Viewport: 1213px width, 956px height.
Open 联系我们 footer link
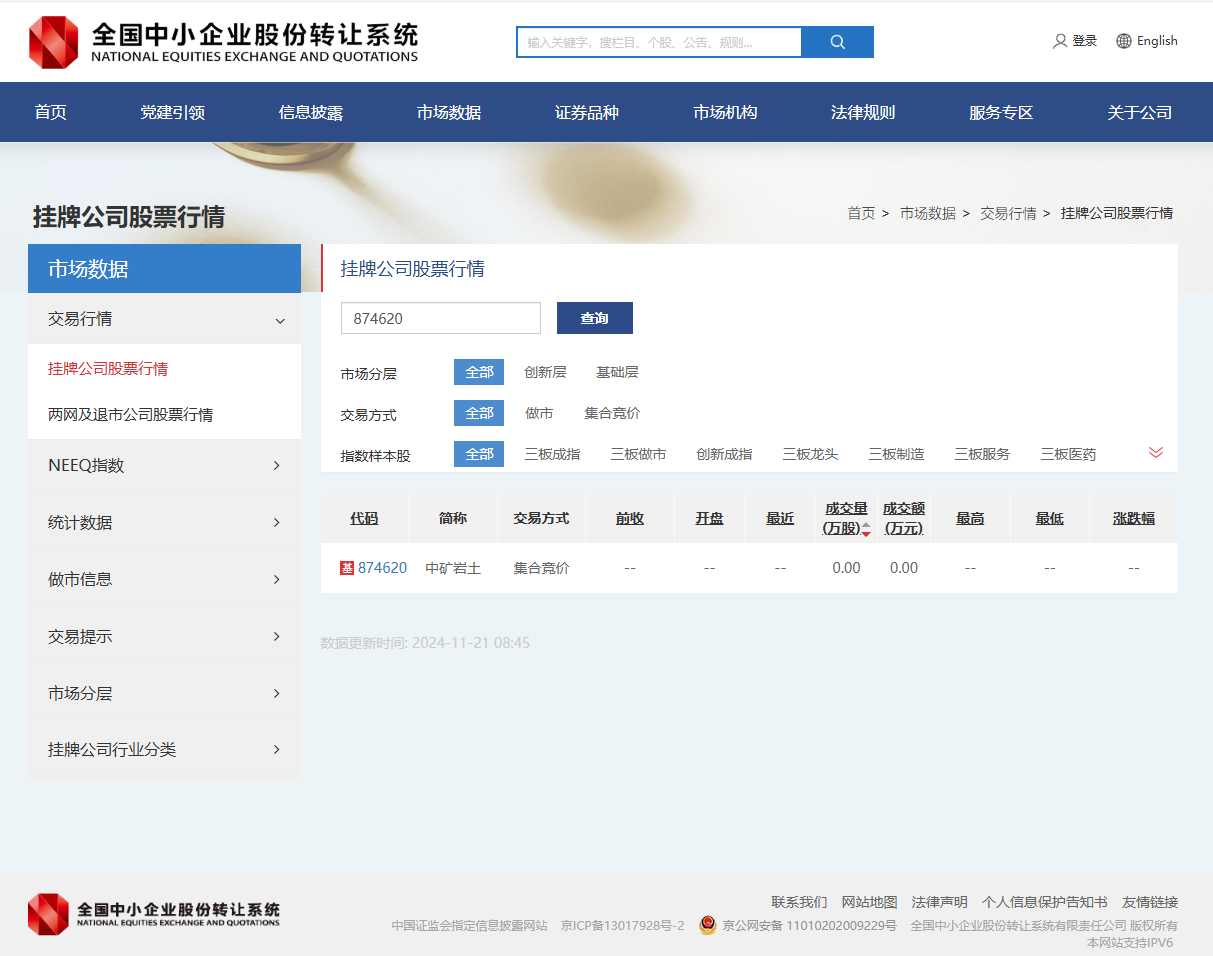tap(799, 902)
